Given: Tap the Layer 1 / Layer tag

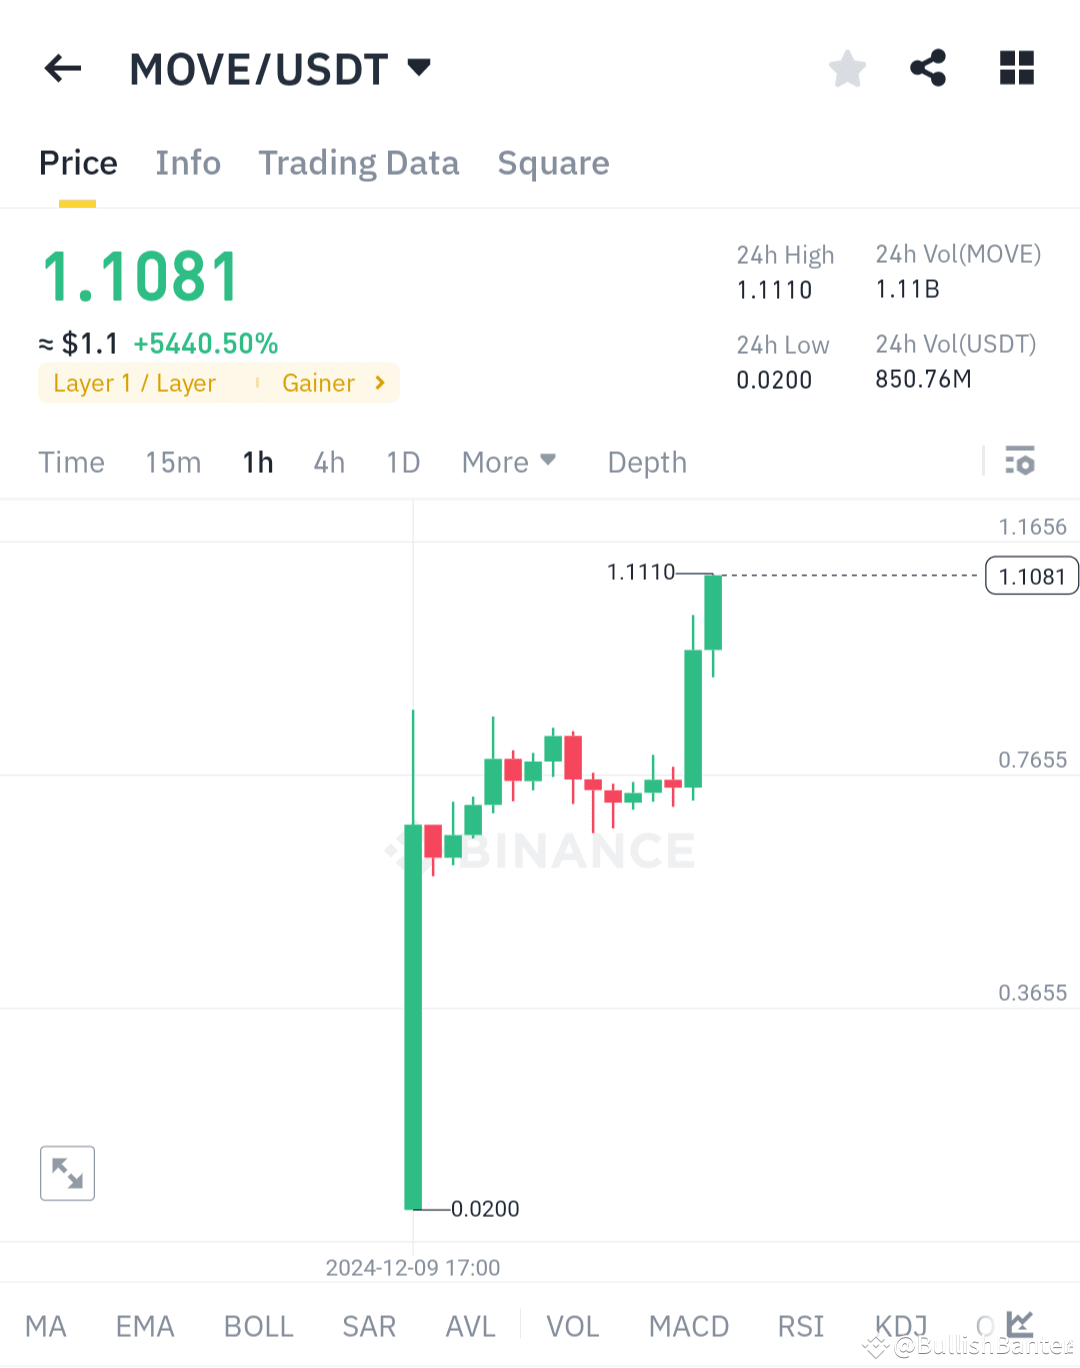Looking at the screenshot, I should coord(134,382).
